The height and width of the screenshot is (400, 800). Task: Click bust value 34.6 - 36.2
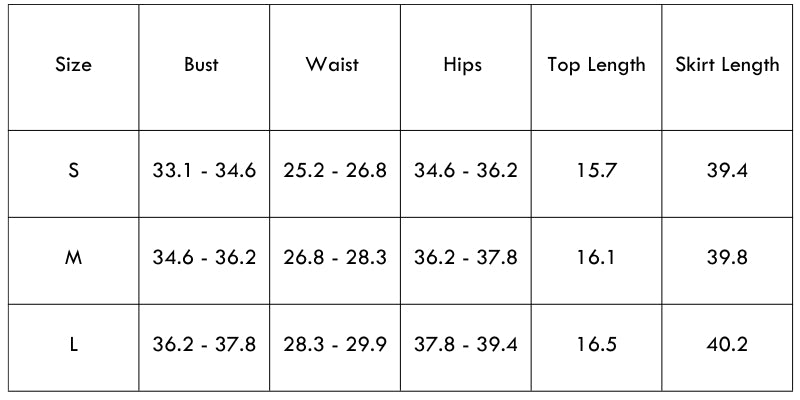[x=204, y=257]
